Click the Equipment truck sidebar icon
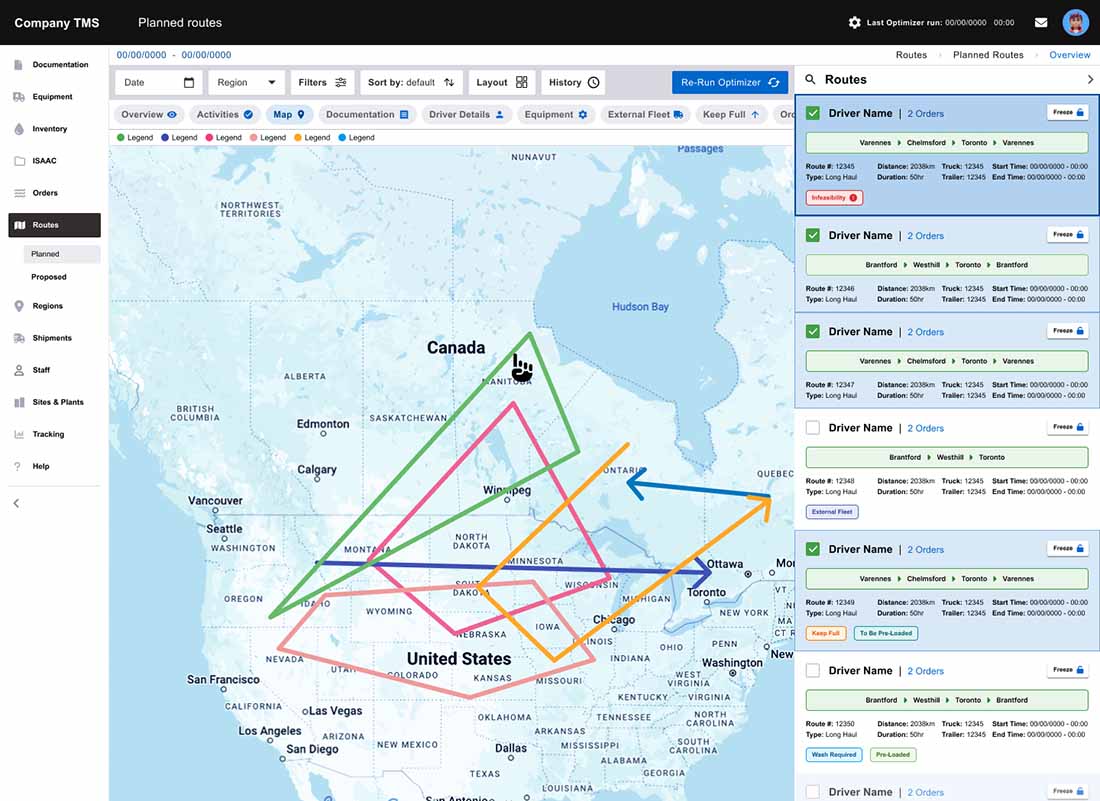This screenshot has height=801, width=1100. [19, 97]
